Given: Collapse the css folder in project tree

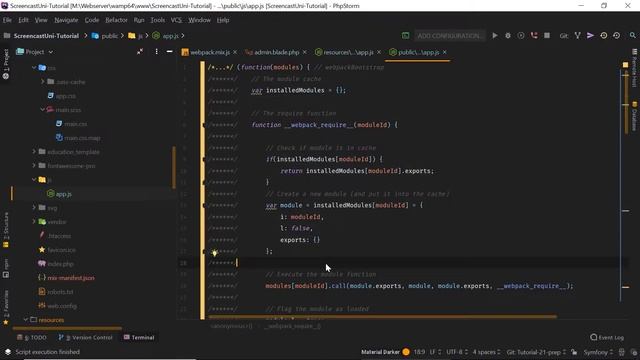Looking at the screenshot, I should [x=34, y=67].
